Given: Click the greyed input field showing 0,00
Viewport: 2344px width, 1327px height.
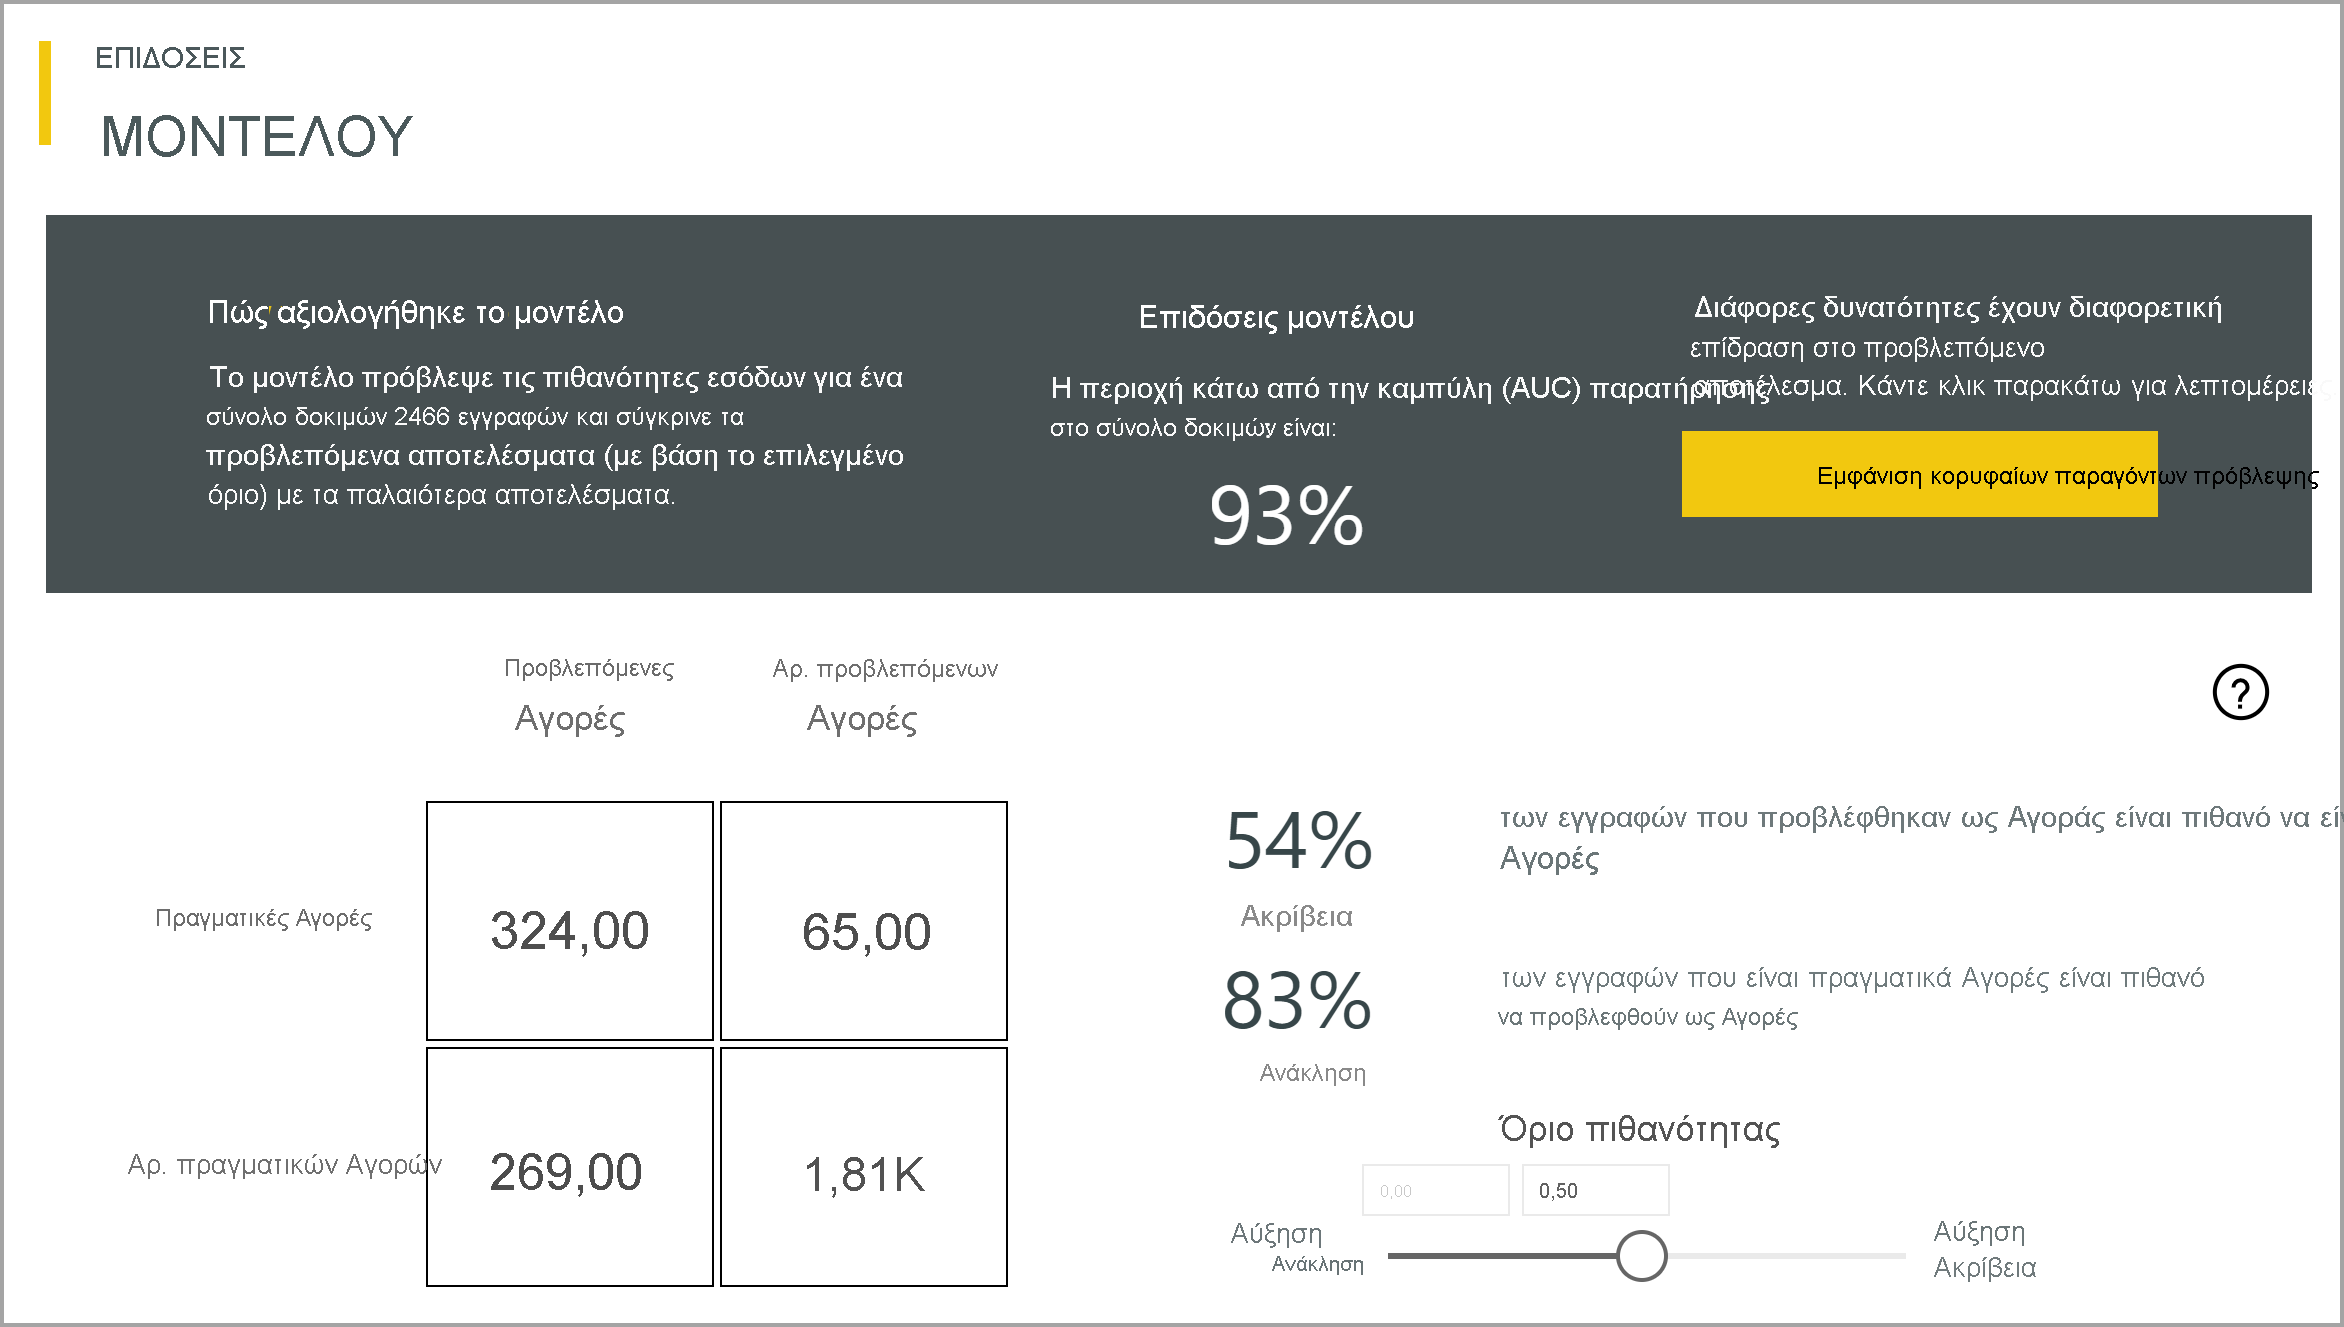Looking at the screenshot, I should coord(1435,1190).
